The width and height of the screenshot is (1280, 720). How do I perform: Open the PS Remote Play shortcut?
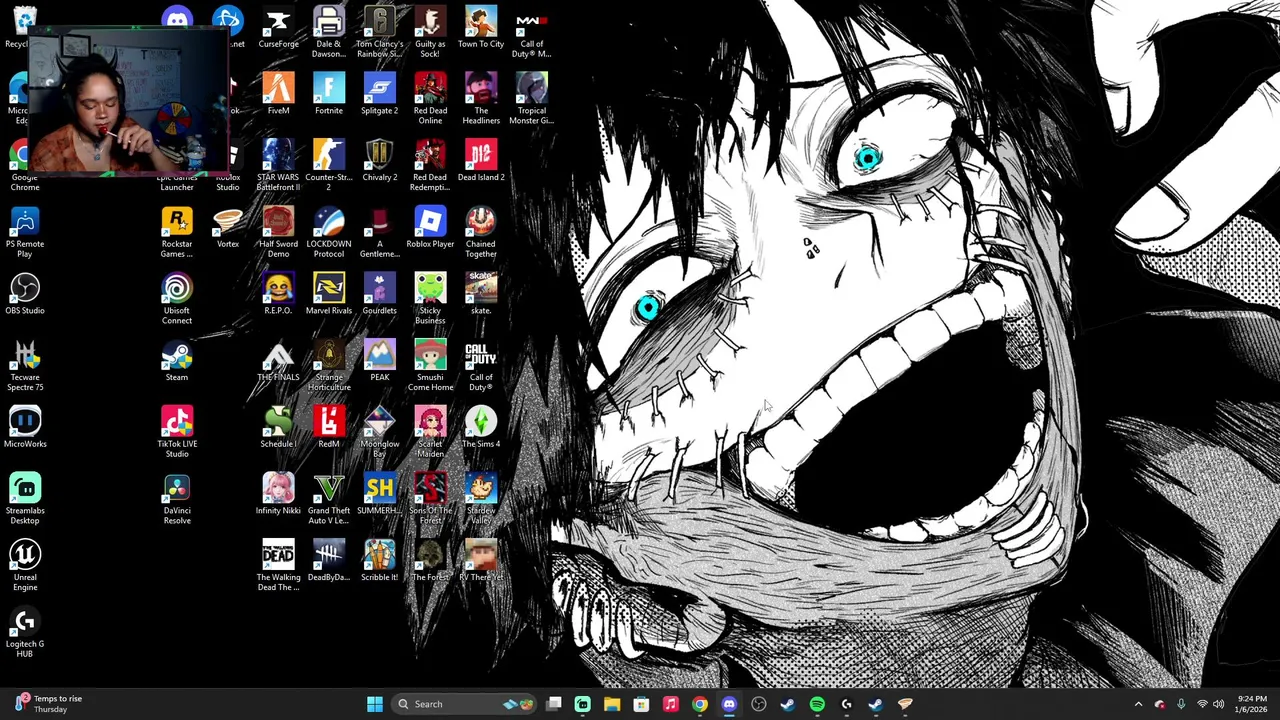pos(25,233)
